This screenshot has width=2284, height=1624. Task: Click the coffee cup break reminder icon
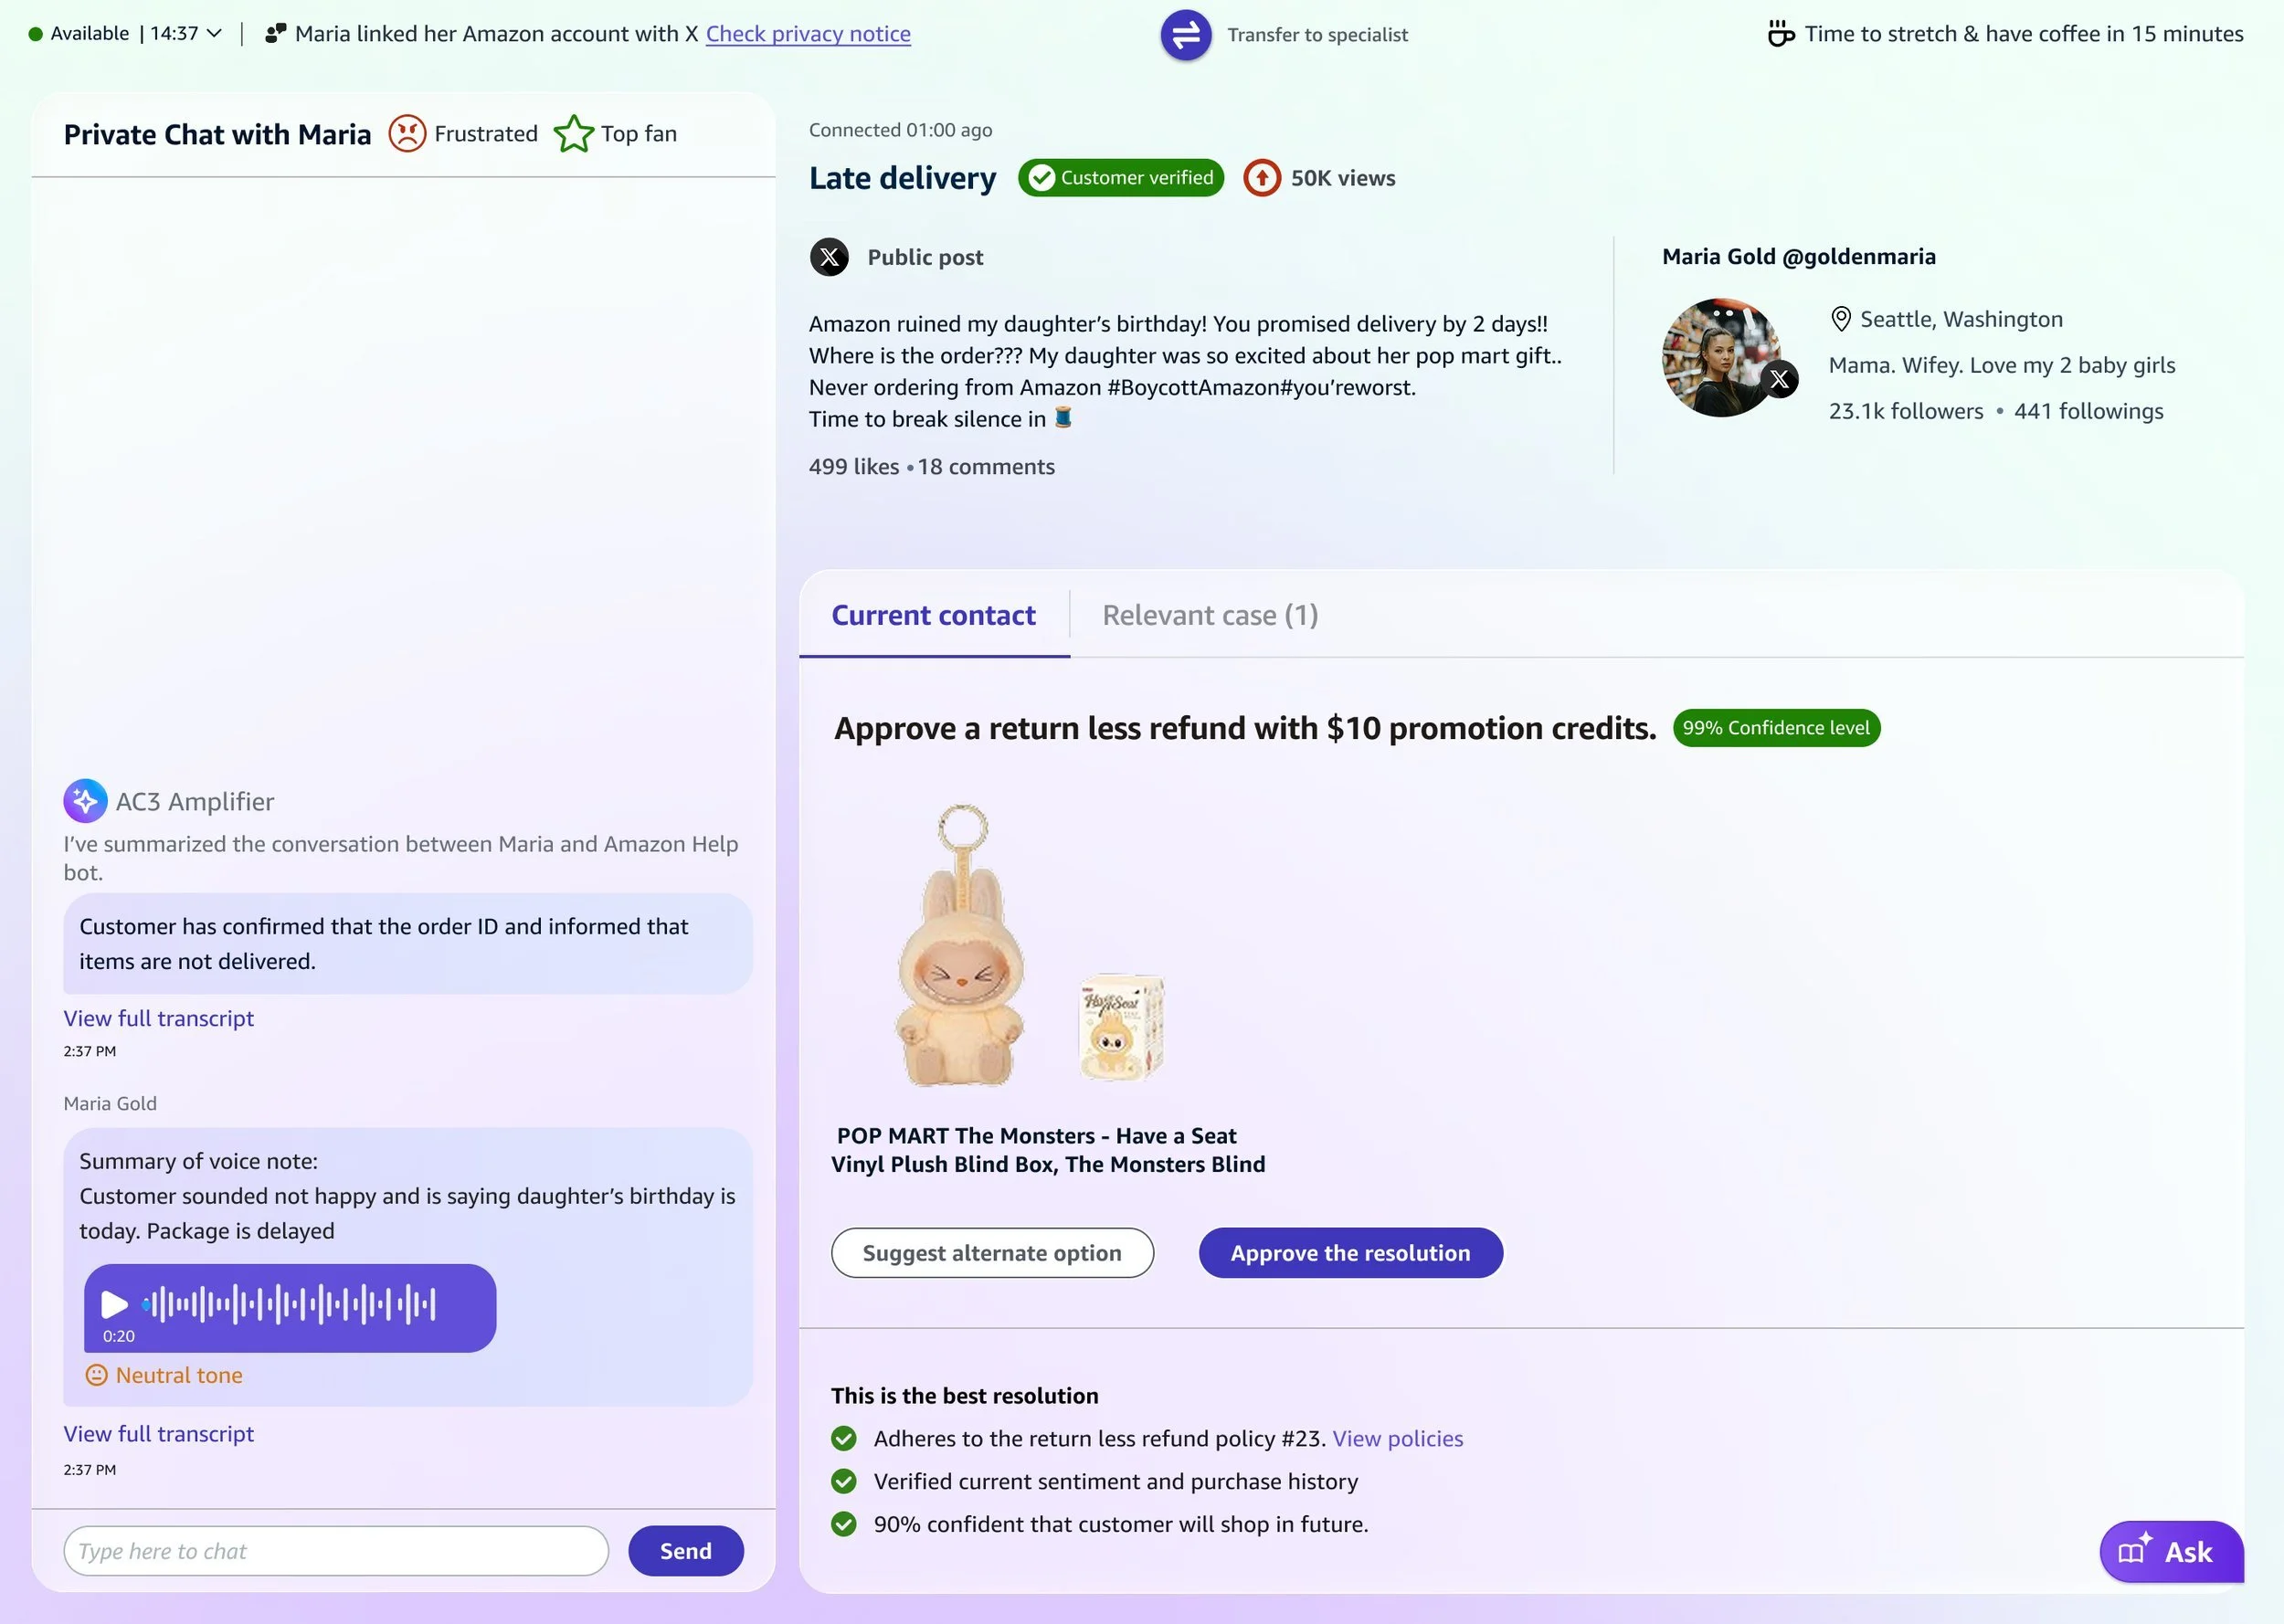[x=1780, y=34]
